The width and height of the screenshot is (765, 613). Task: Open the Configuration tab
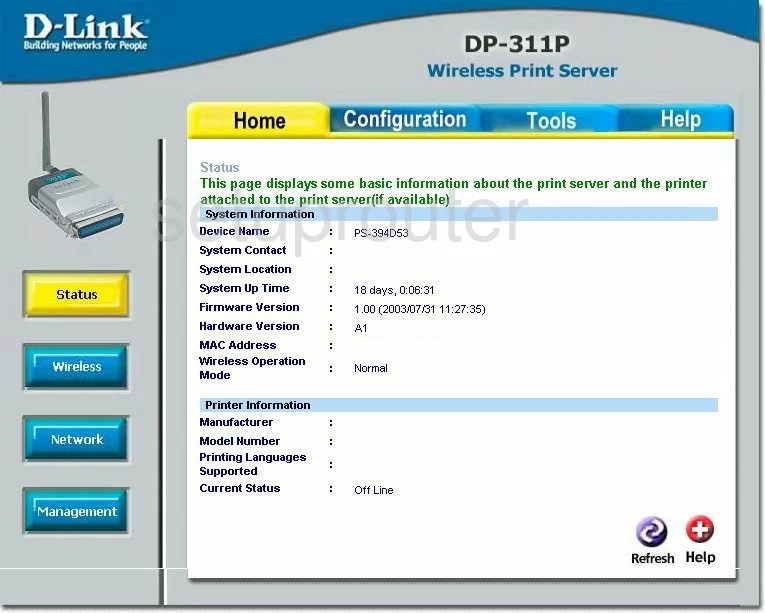(x=404, y=119)
